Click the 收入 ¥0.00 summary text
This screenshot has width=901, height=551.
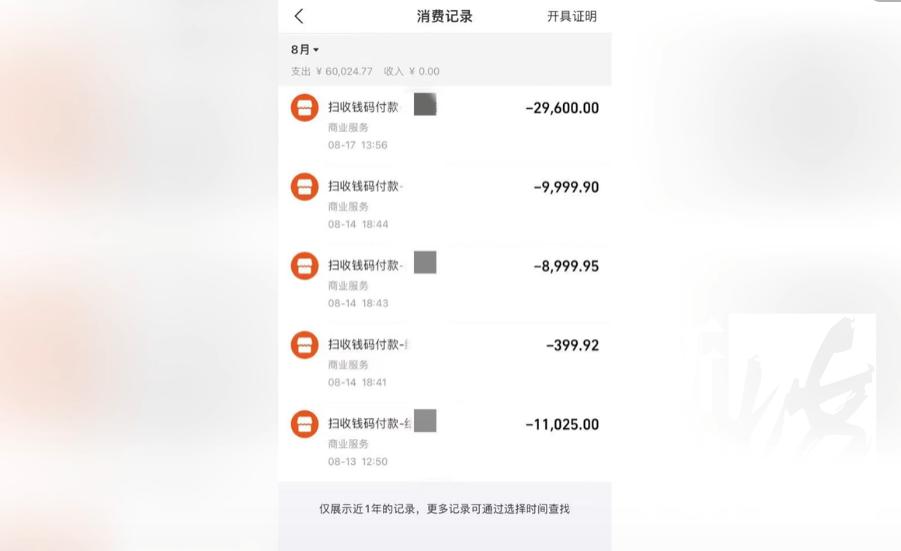click(x=411, y=71)
